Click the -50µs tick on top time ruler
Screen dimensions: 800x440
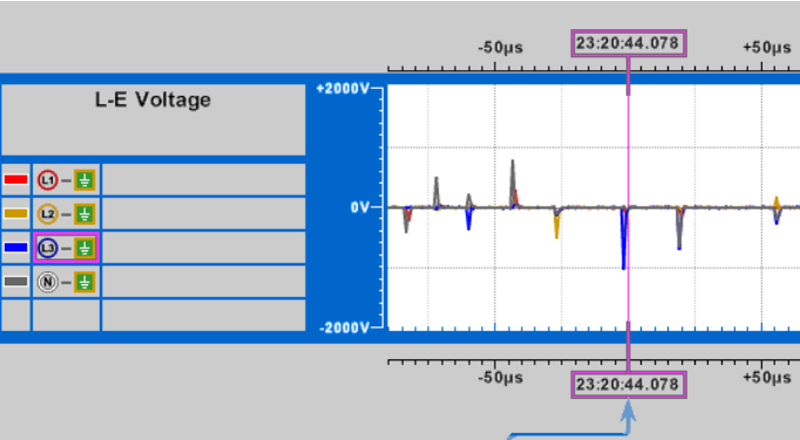click(x=495, y=66)
